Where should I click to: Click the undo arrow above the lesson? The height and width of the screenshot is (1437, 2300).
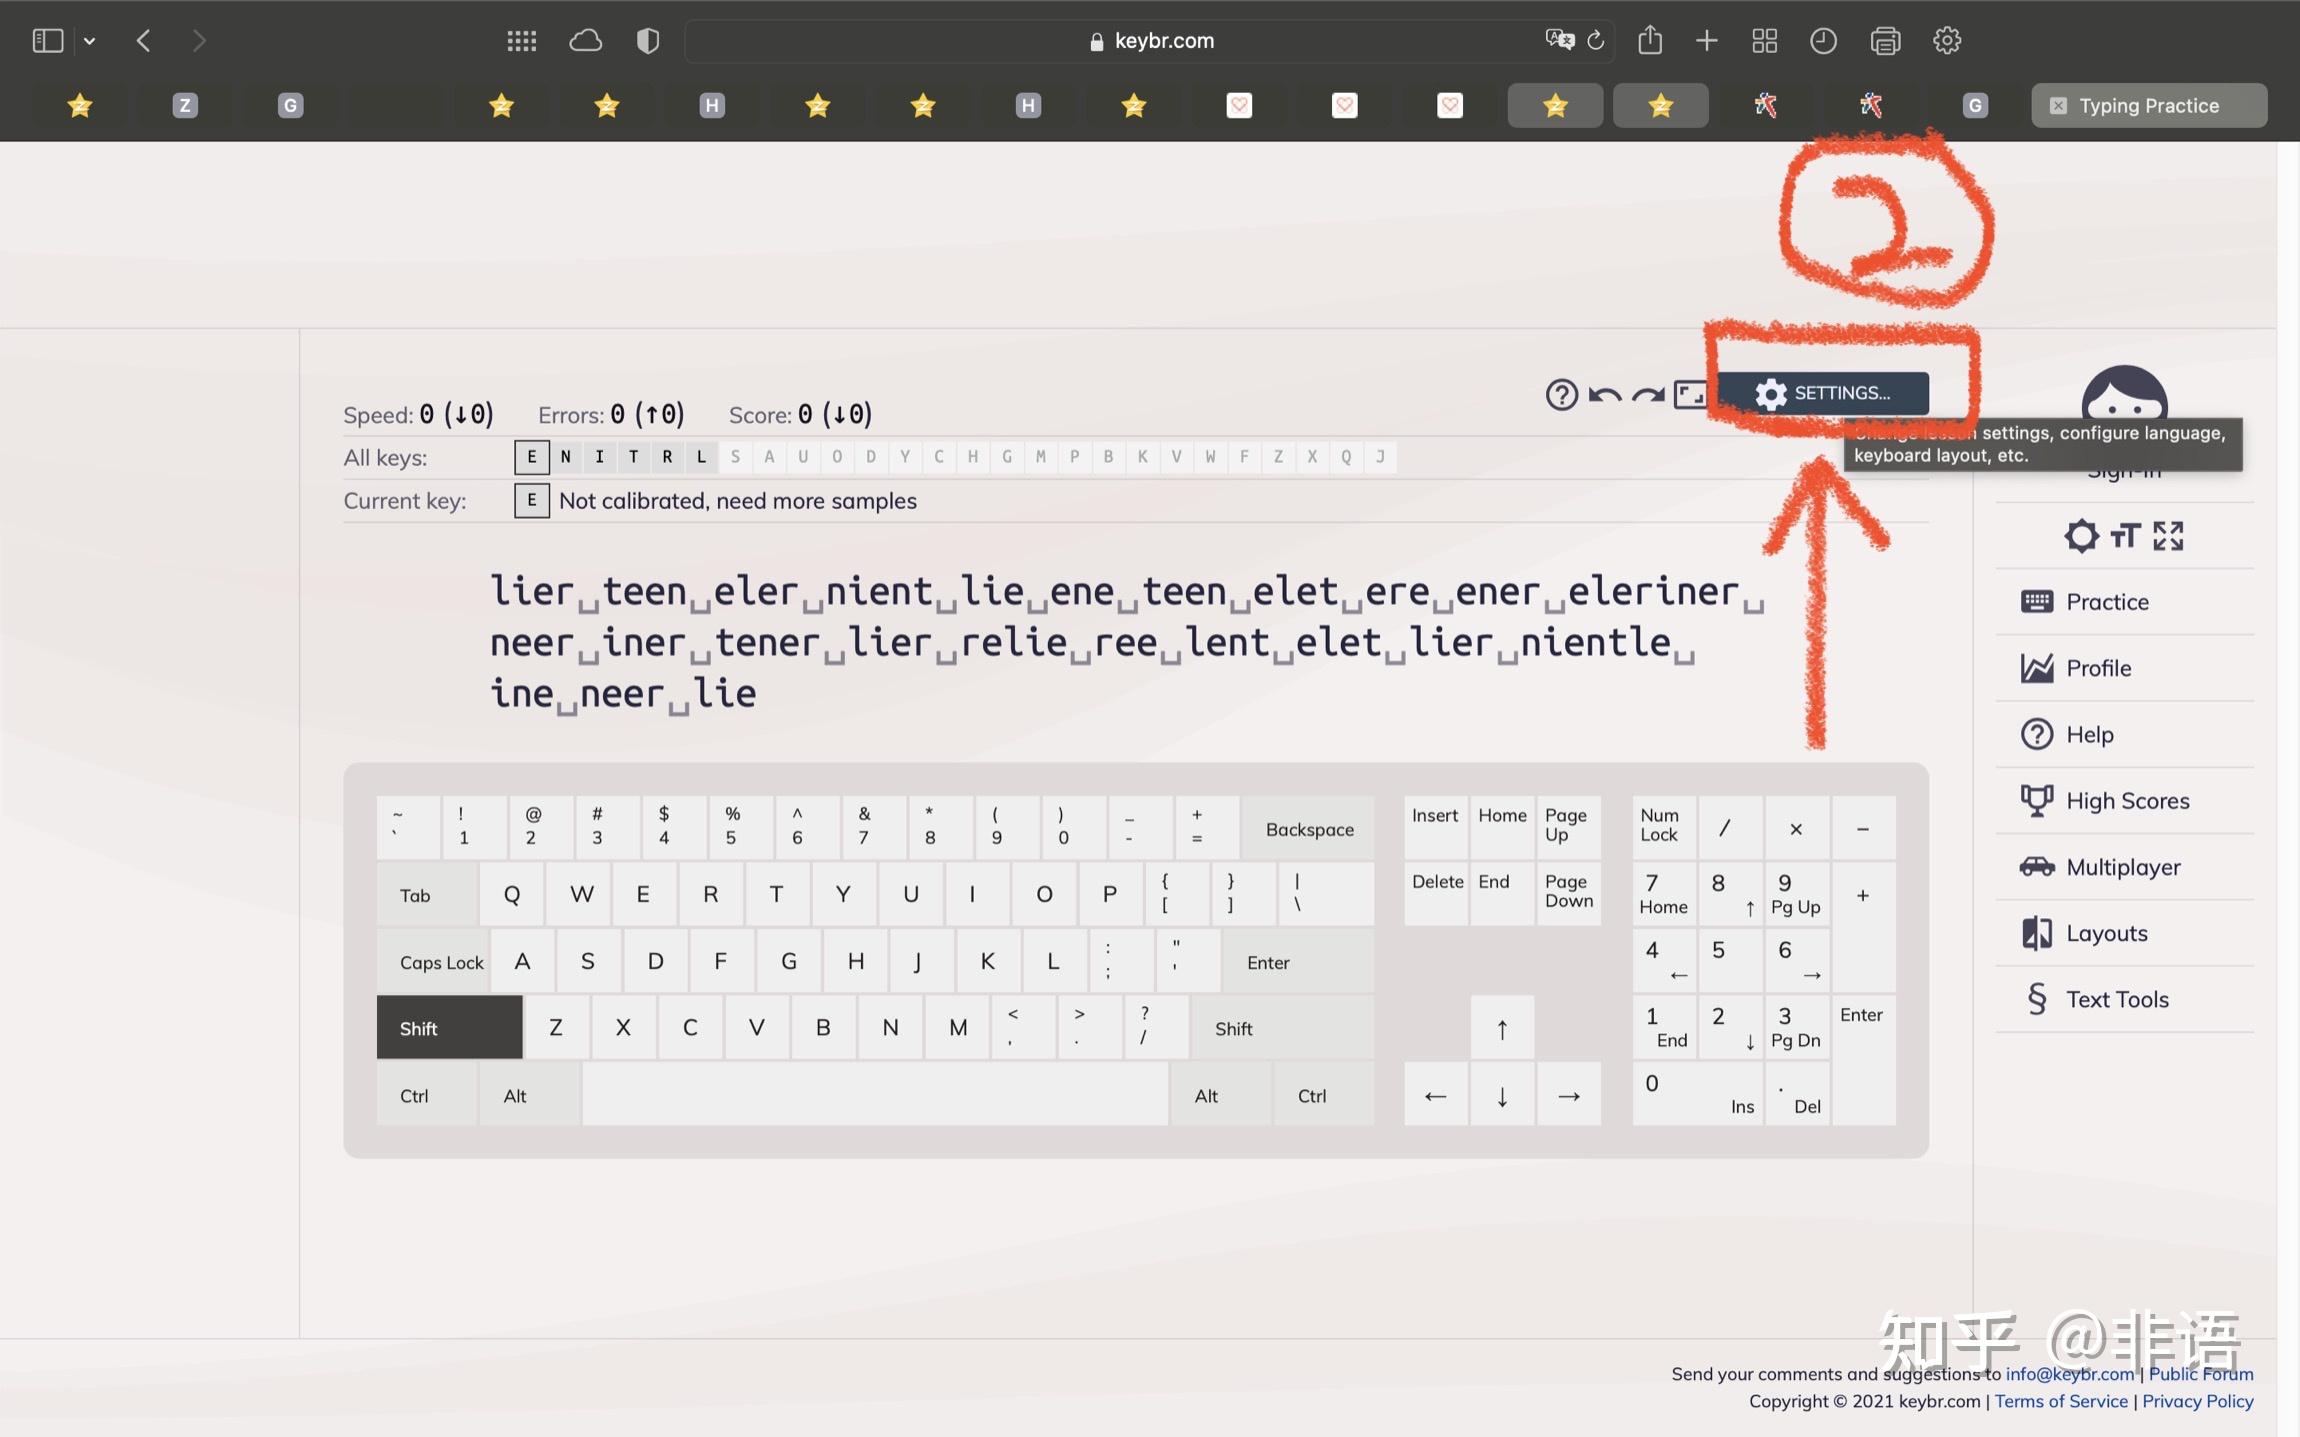click(1604, 395)
